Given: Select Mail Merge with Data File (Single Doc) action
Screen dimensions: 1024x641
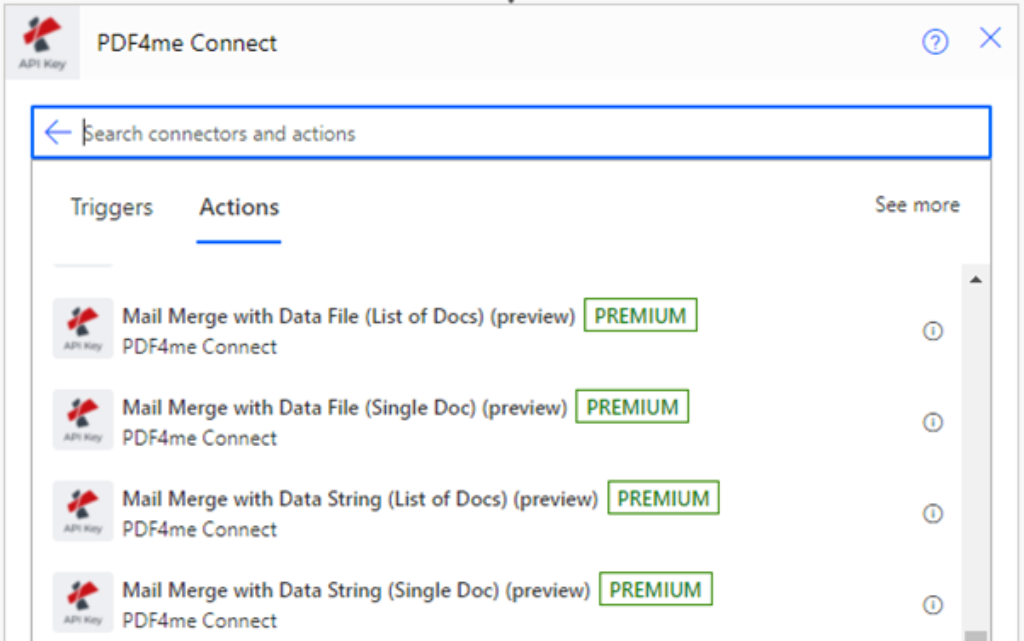Looking at the screenshot, I should 344,408.
